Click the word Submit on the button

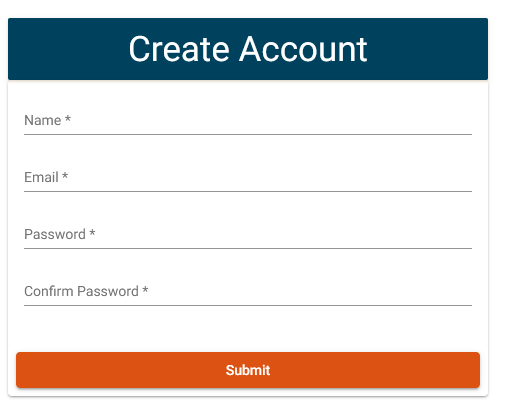(248, 370)
